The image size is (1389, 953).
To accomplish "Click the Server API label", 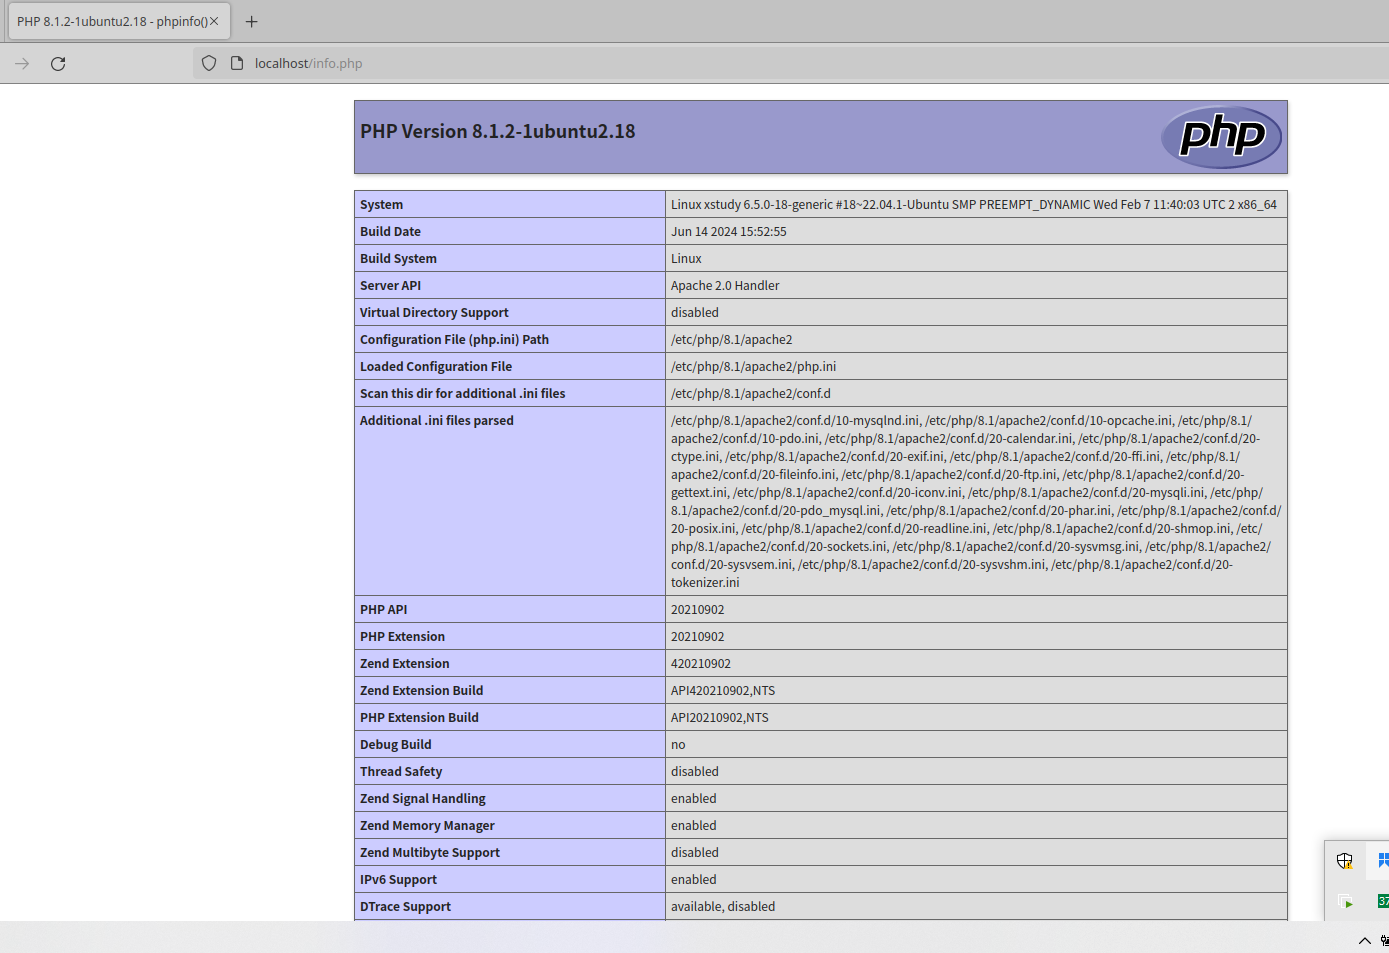I will tap(390, 285).
